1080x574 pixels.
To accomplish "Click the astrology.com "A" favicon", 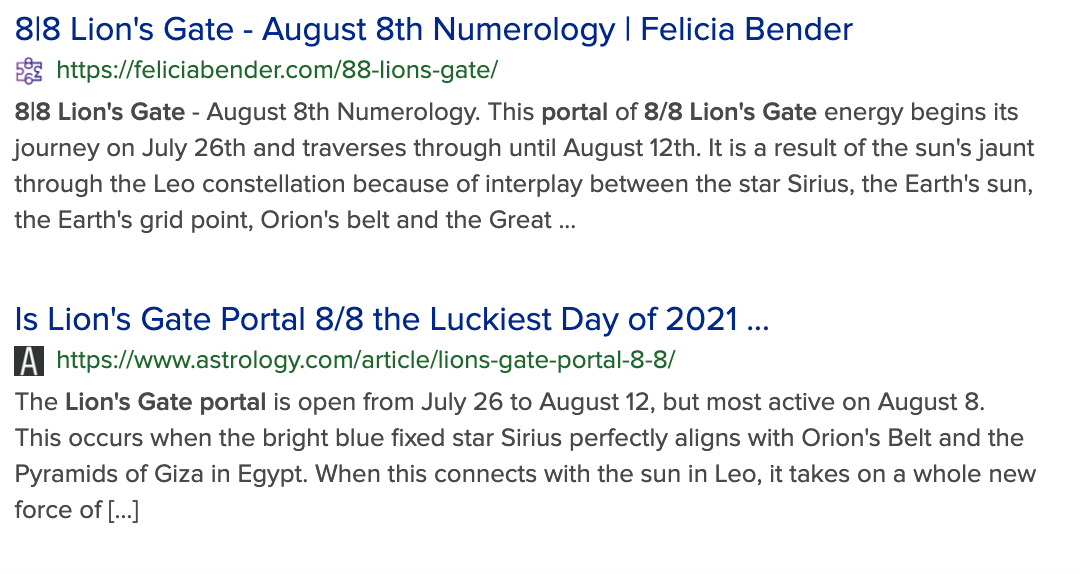I will (x=29, y=360).
